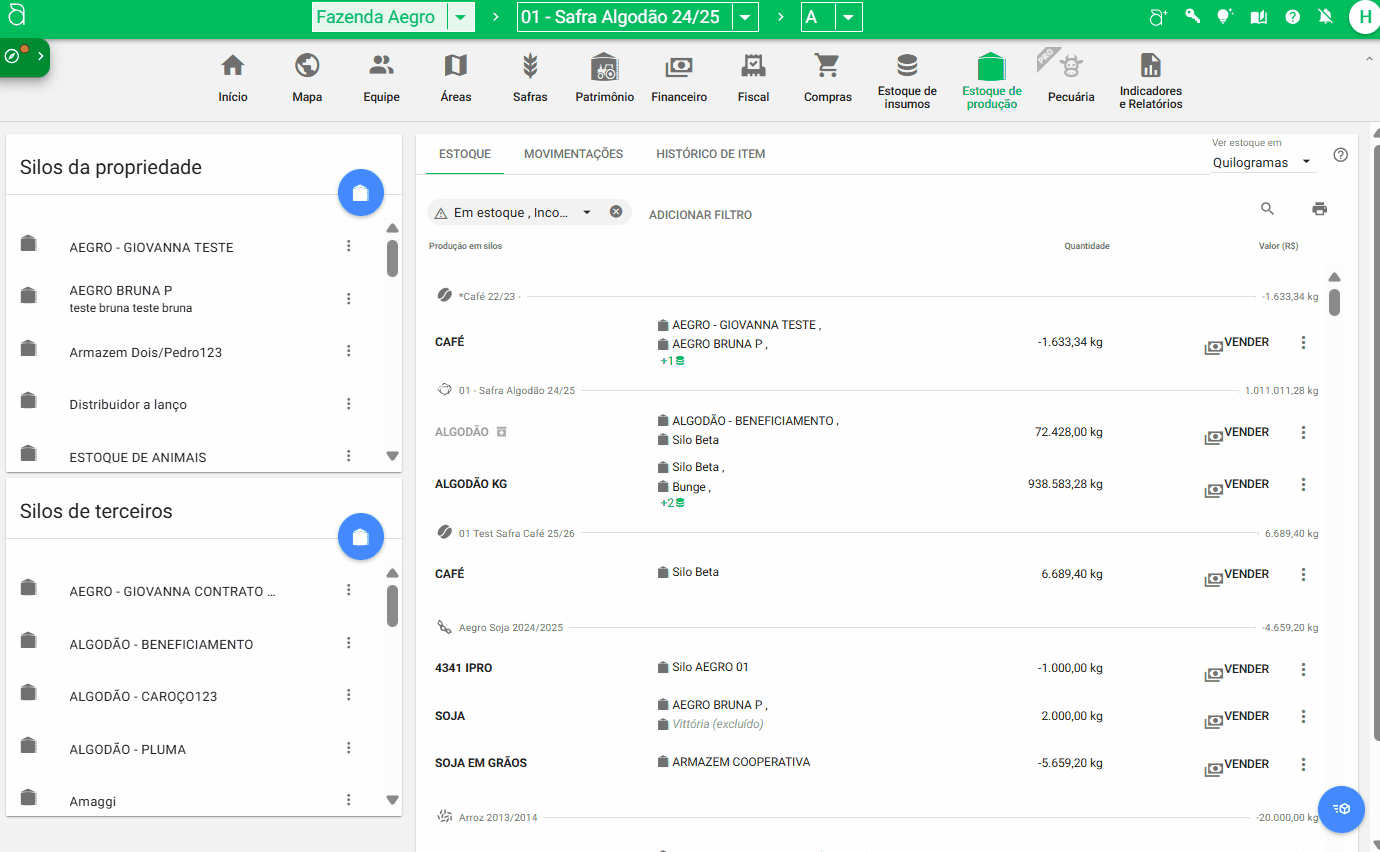Screen dimensions: 1380x852
Task: Click Vender for Algodão KG
Action: 1237,485
